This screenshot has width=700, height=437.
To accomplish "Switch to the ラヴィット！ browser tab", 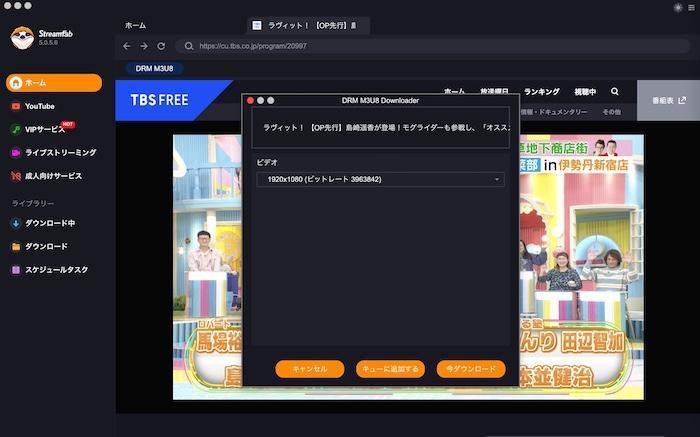I will [308, 25].
